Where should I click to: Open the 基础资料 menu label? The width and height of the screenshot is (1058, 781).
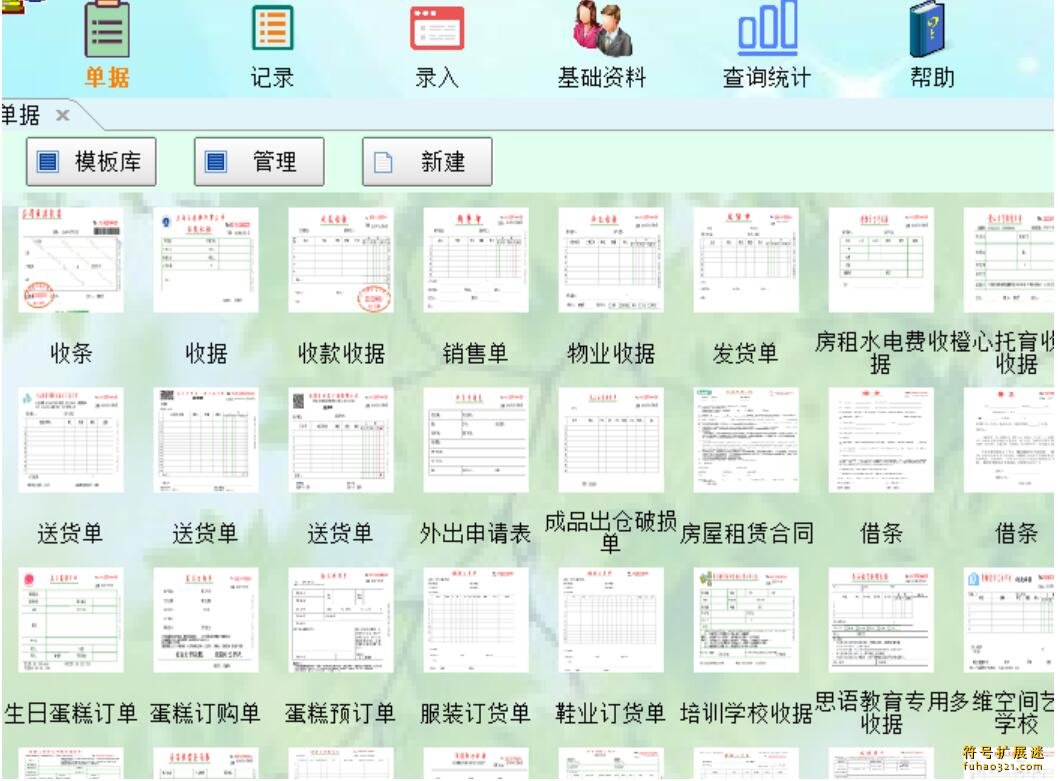602,78
